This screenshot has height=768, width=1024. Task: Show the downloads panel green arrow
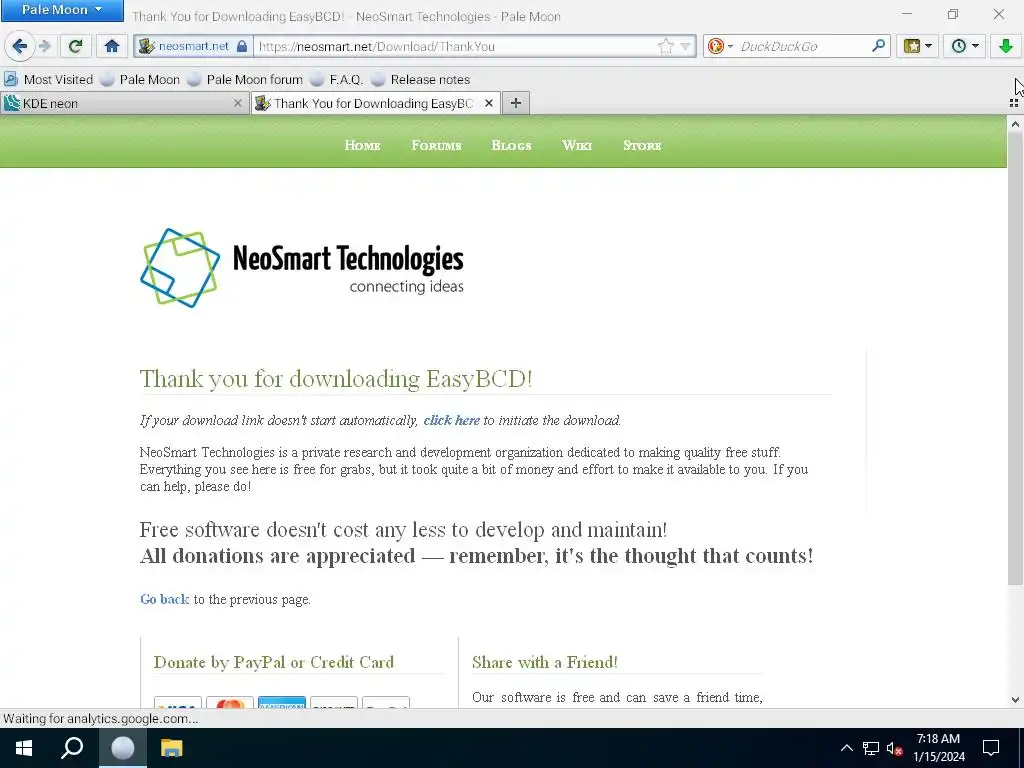(1006, 46)
